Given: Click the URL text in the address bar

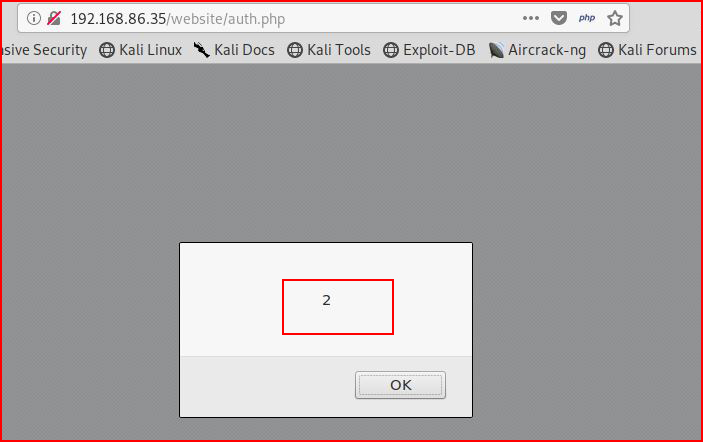Looking at the screenshot, I should [x=178, y=19].
